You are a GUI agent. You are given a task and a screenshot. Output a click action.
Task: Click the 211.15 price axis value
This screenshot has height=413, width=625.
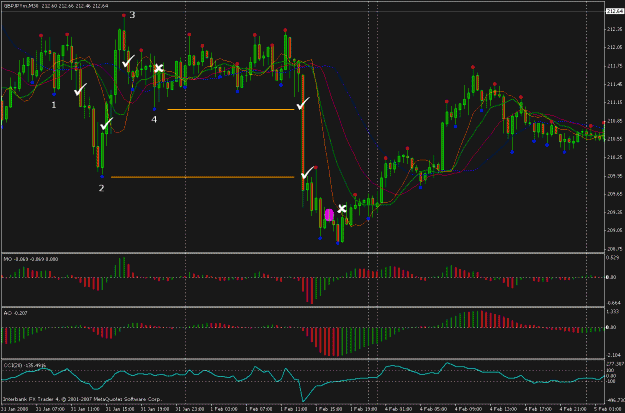[x=615, y=103]
